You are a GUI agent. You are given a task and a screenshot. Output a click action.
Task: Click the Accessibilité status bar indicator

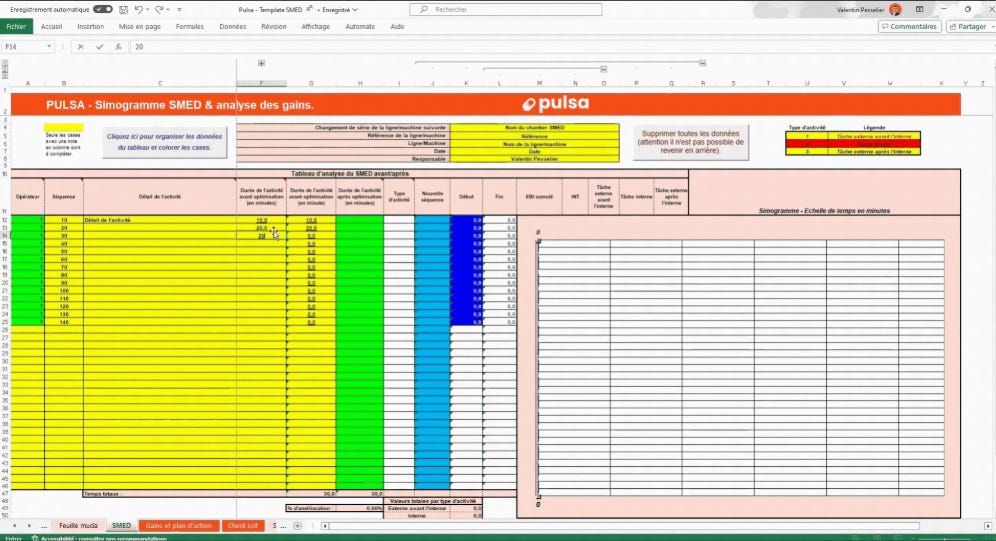[99, 538]
